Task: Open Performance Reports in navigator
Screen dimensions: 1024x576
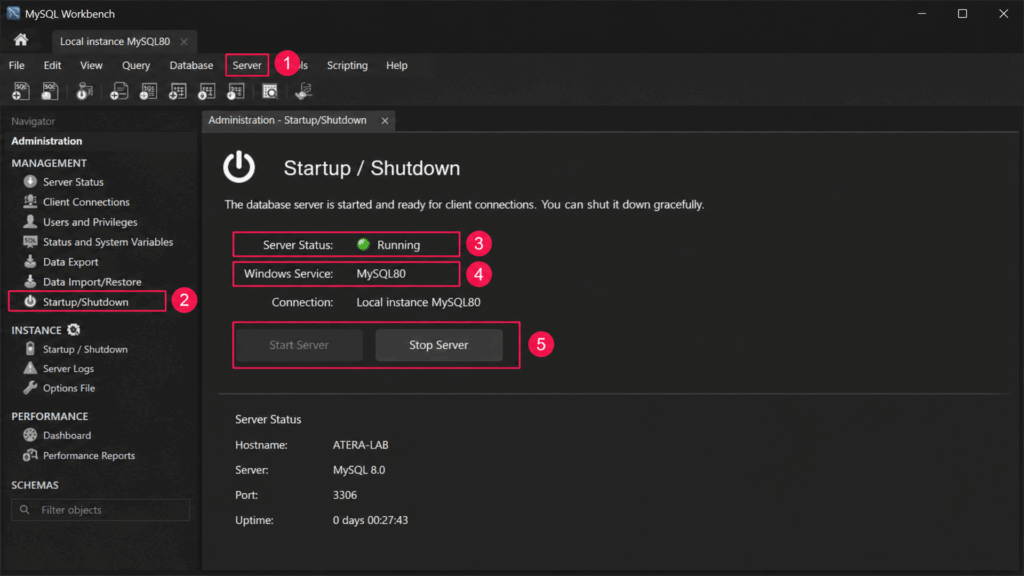Action: 89,455
